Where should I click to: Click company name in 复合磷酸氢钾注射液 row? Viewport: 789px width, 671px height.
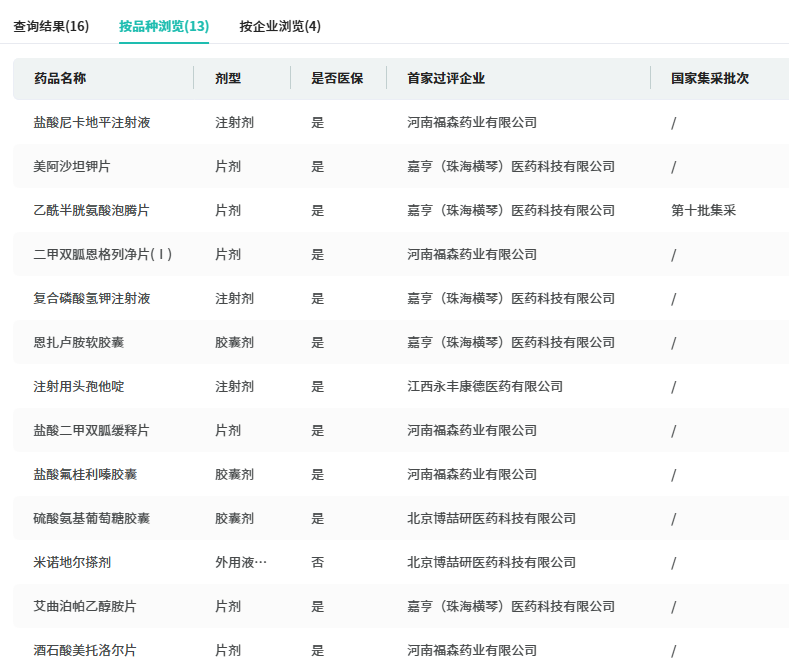[x=511, y=299]
